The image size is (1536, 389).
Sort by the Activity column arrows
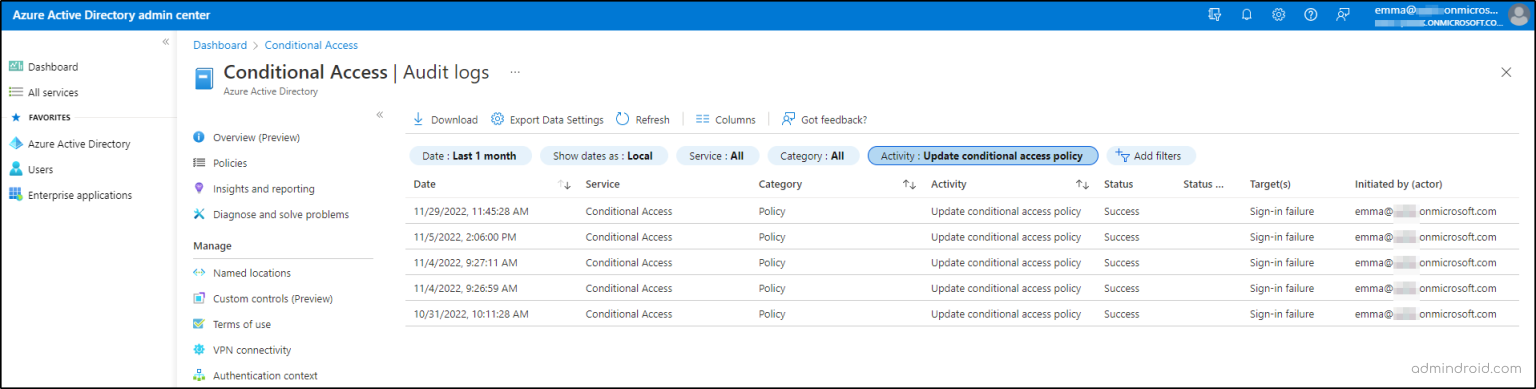pyautogui.click(x=1082, y=185)
